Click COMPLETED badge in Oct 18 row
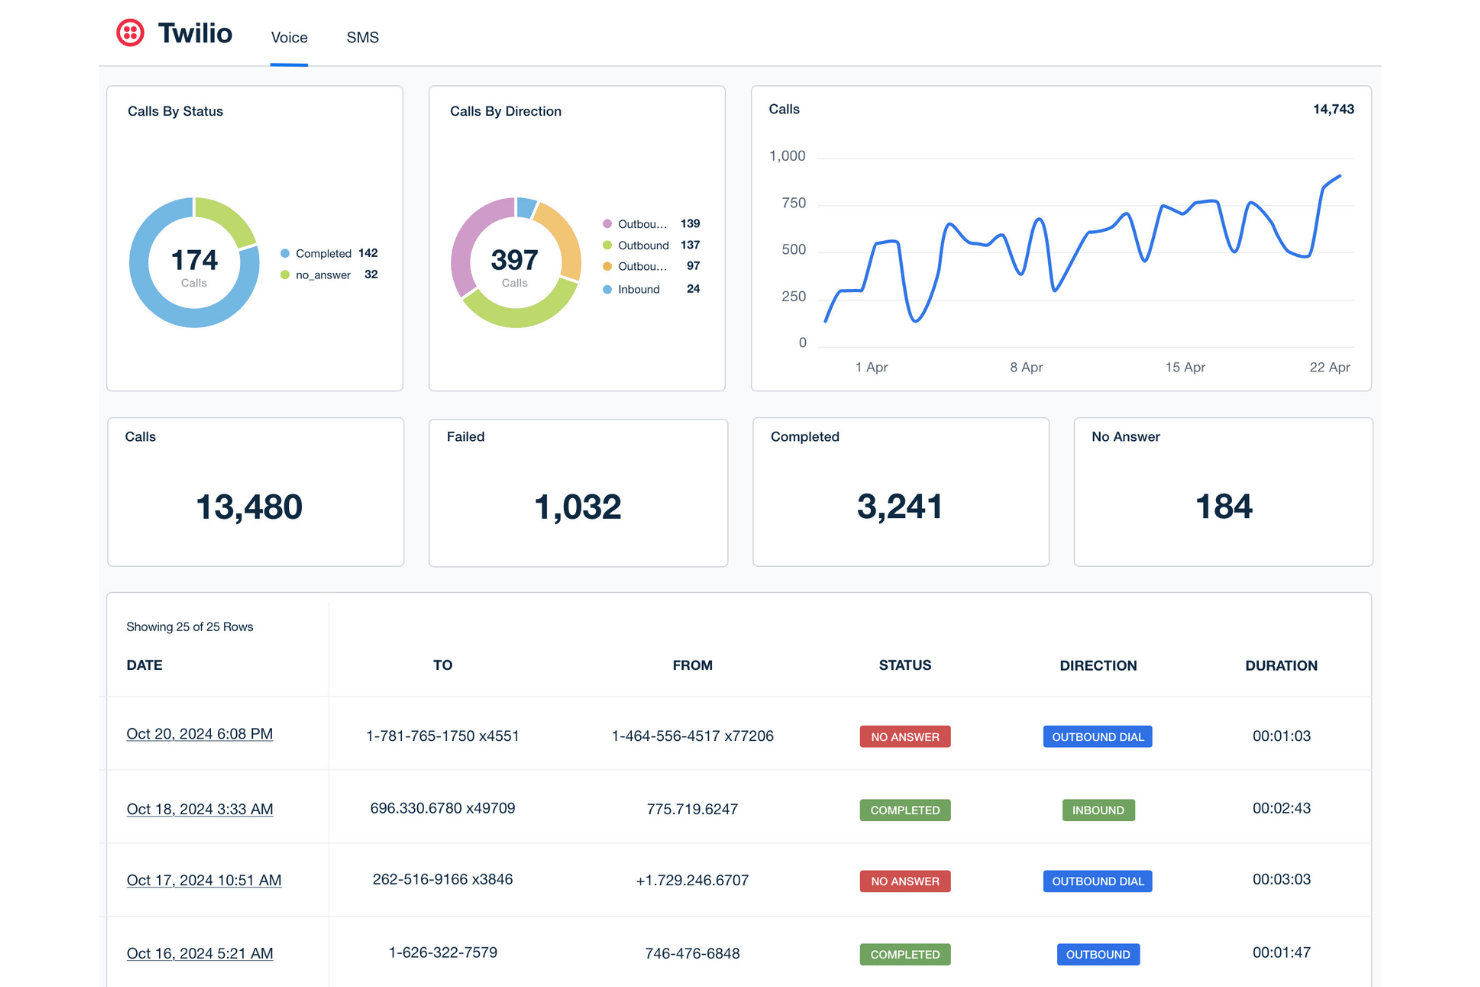The image size is (1480, 987). click(905, 810)
